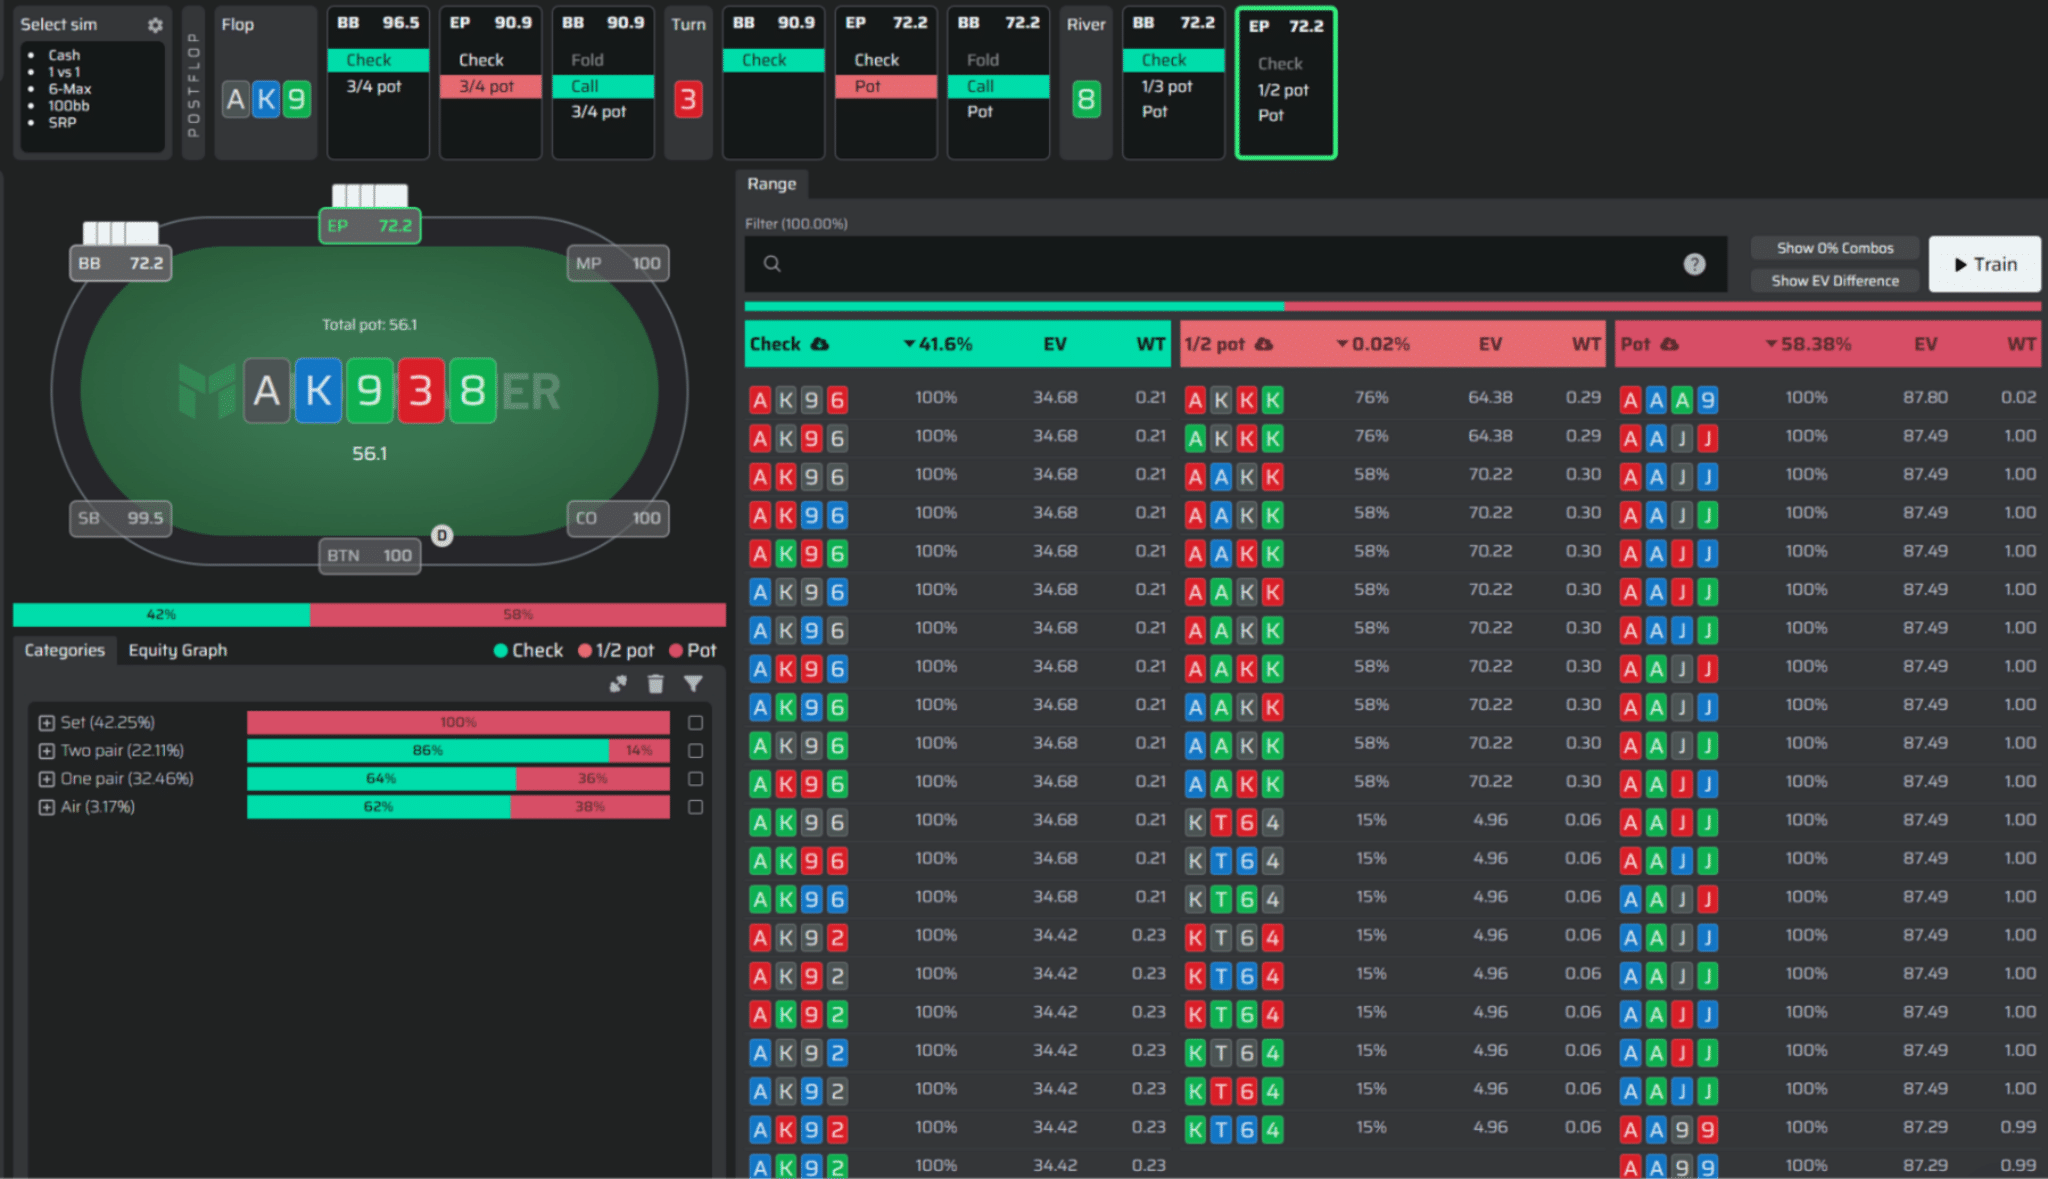Open the help question mark beside the filter field
Image resolution: width=2048 pixels, height=1179 pixels.
coord(1695,263)
